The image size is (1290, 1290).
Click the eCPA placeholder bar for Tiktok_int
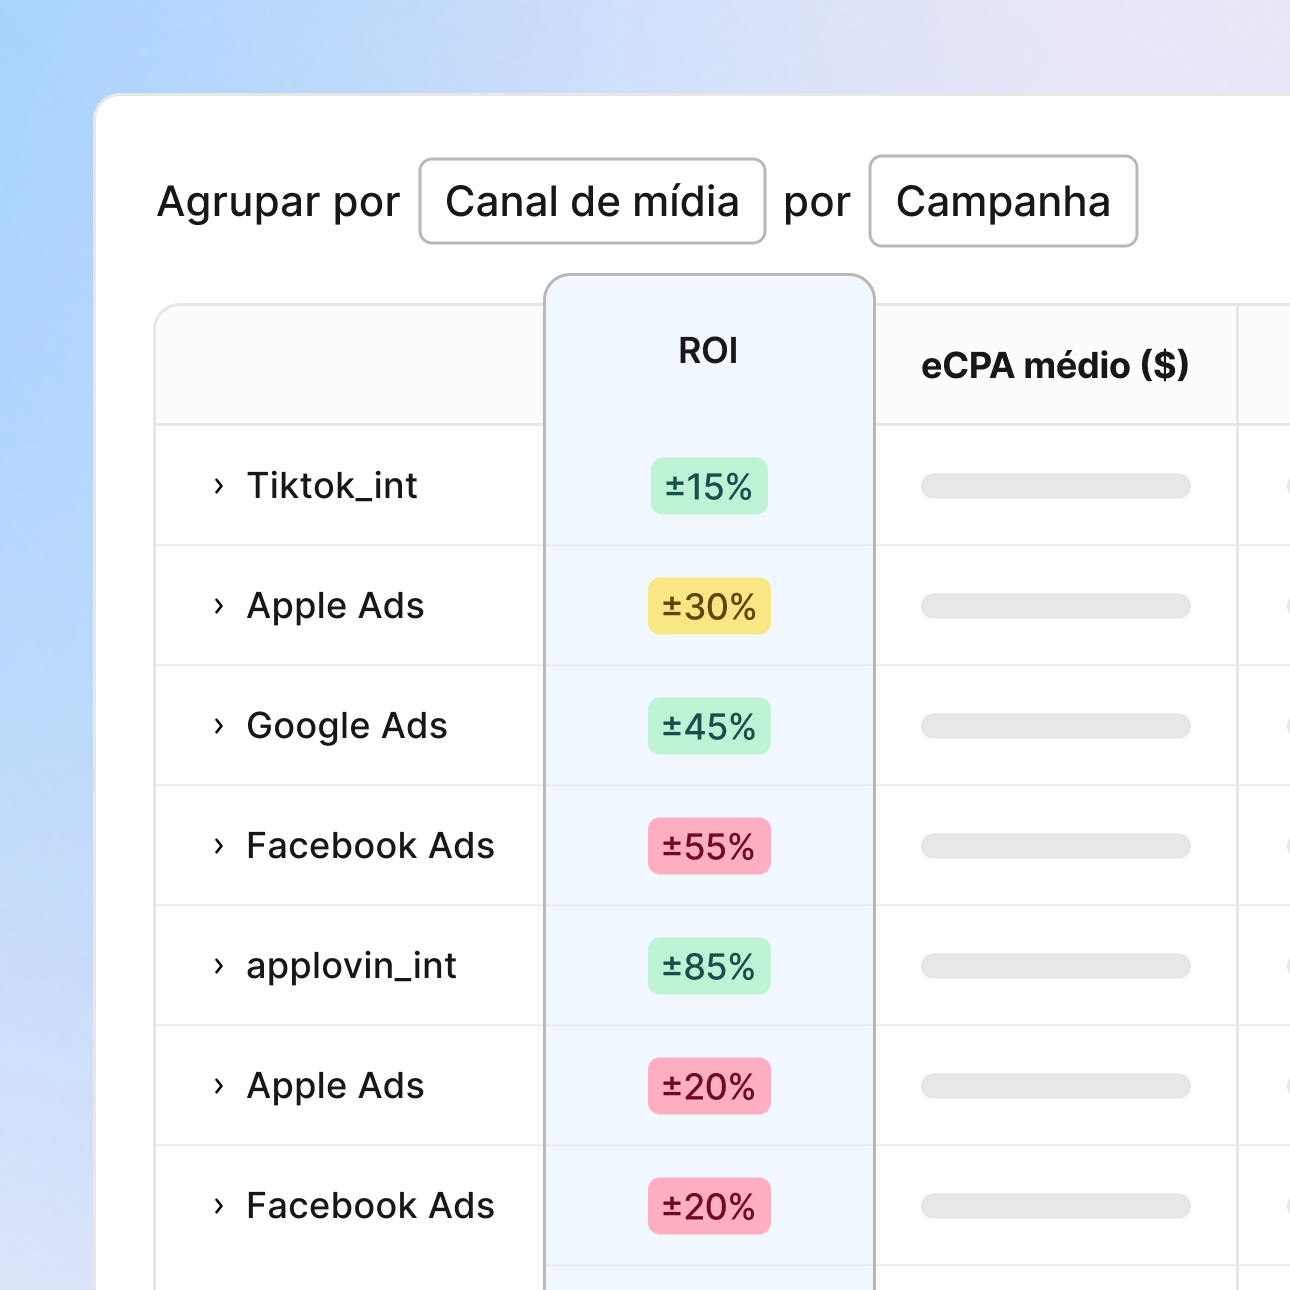[1055, 486]
